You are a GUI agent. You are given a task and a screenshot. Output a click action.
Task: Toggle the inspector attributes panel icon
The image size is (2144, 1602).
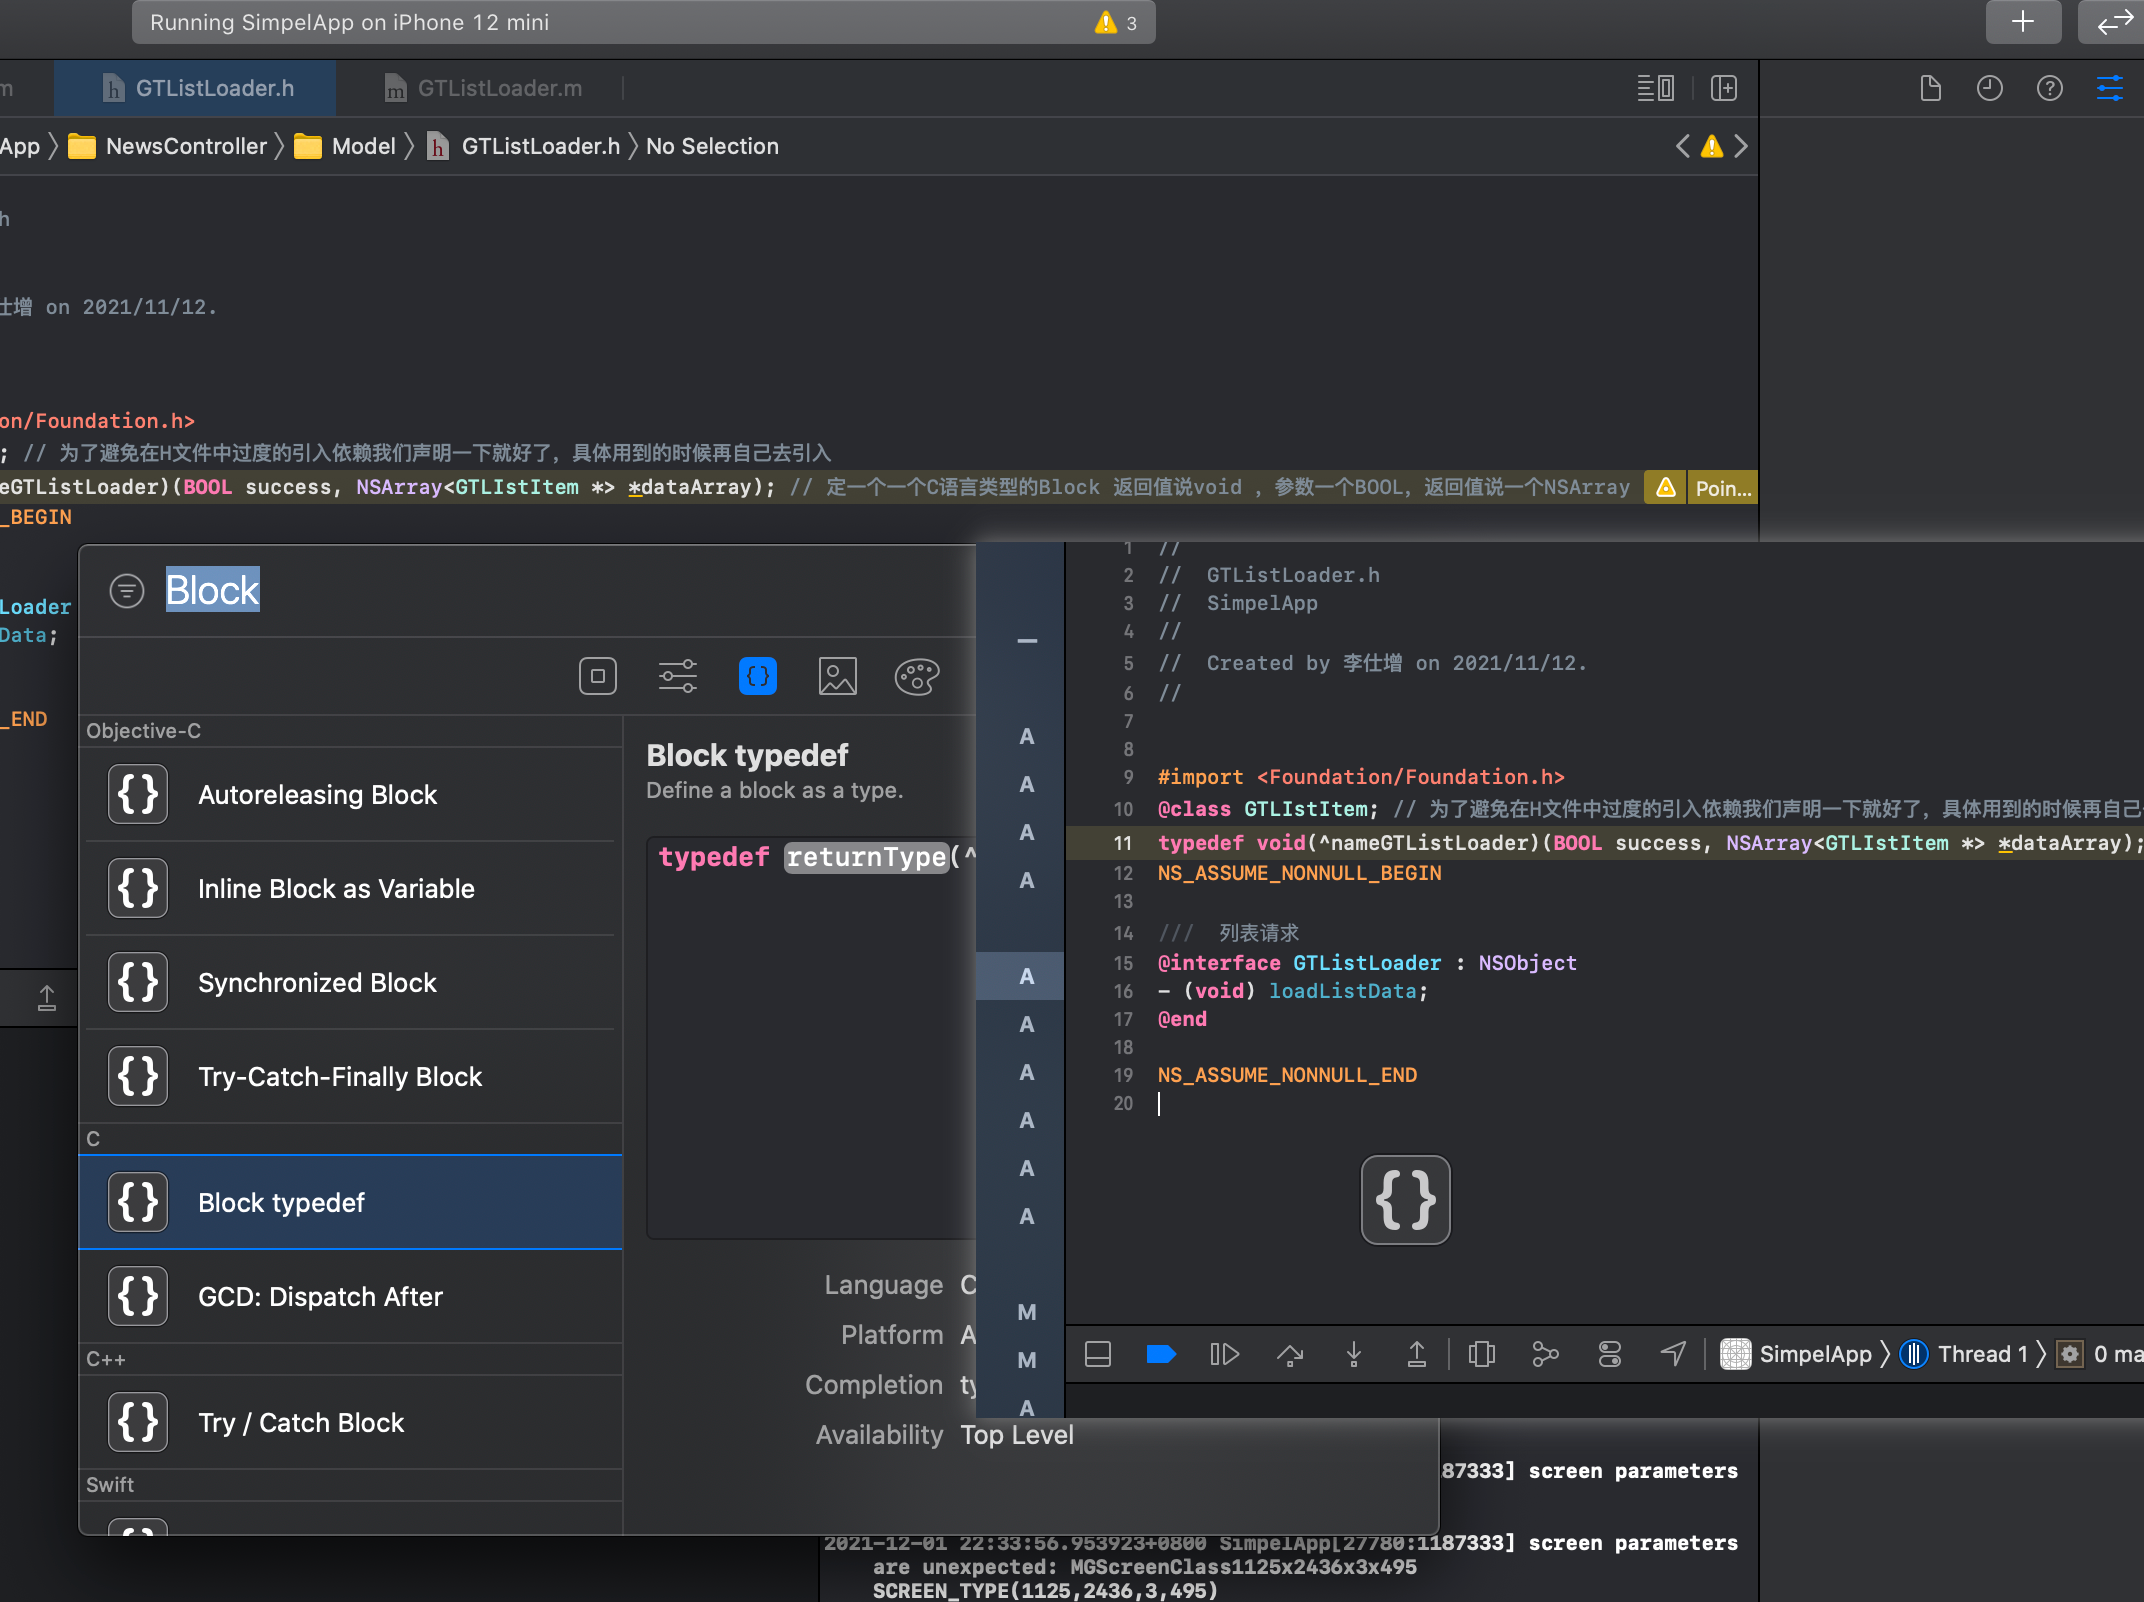(x=2110, y=88)
